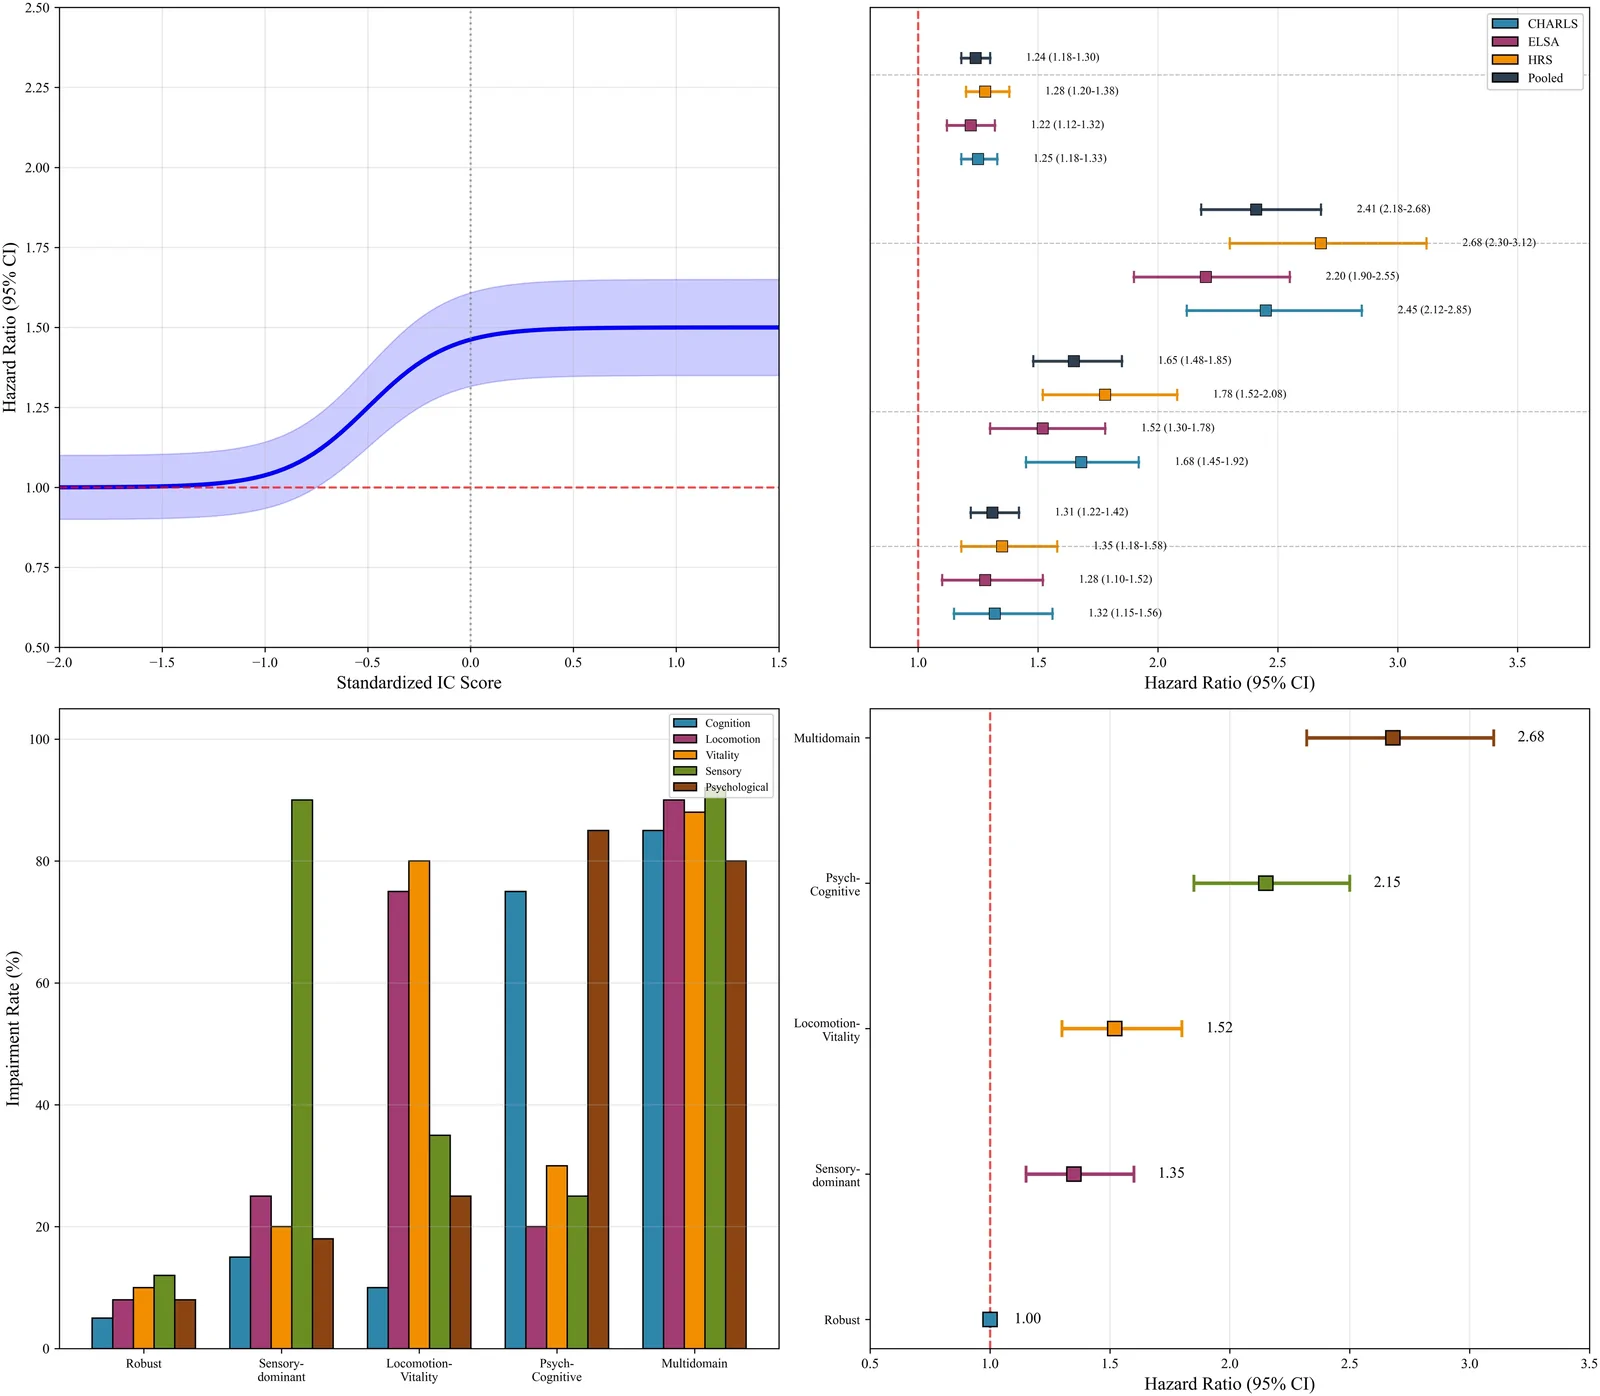1600x1396 pixels.
Task: Click the Cognition legend swatch
Action: click(685, 723)
